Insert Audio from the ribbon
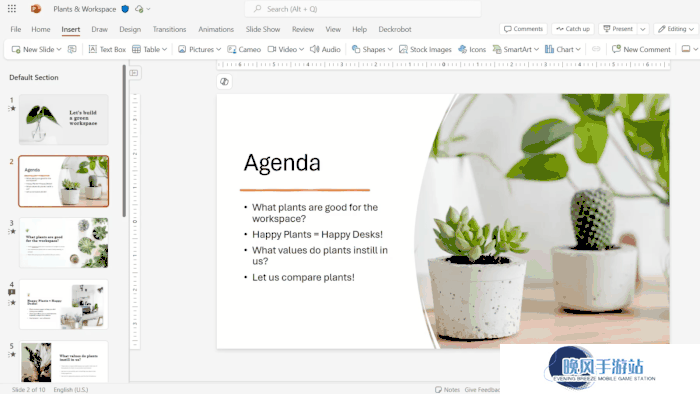 pos(325,49)
